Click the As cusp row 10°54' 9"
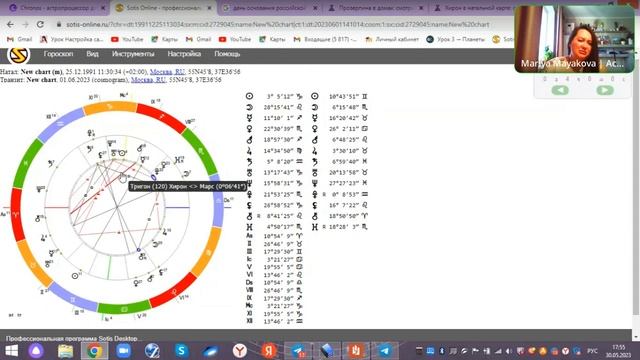Image resolution: width=640 pixels, height=360 pixels. [274, 236]
